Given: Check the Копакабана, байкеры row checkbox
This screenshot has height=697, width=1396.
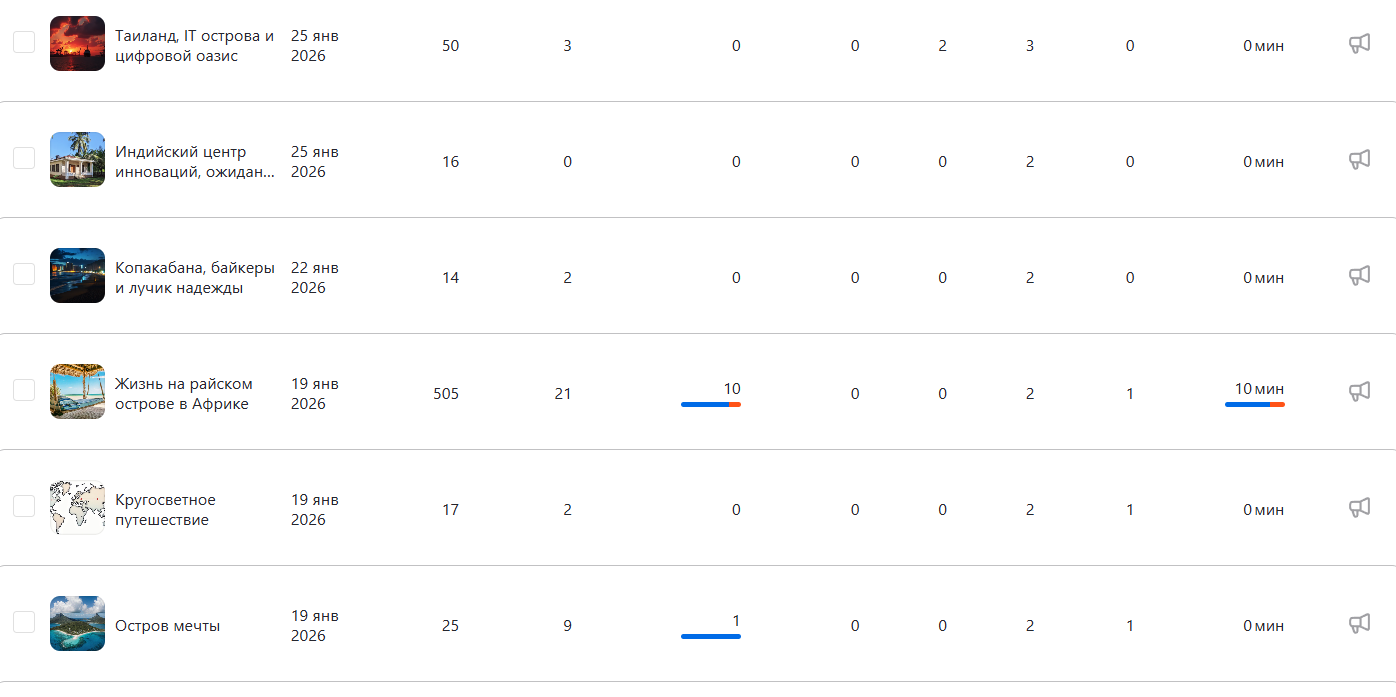Looking at the screenshot, I should (24, 274).
